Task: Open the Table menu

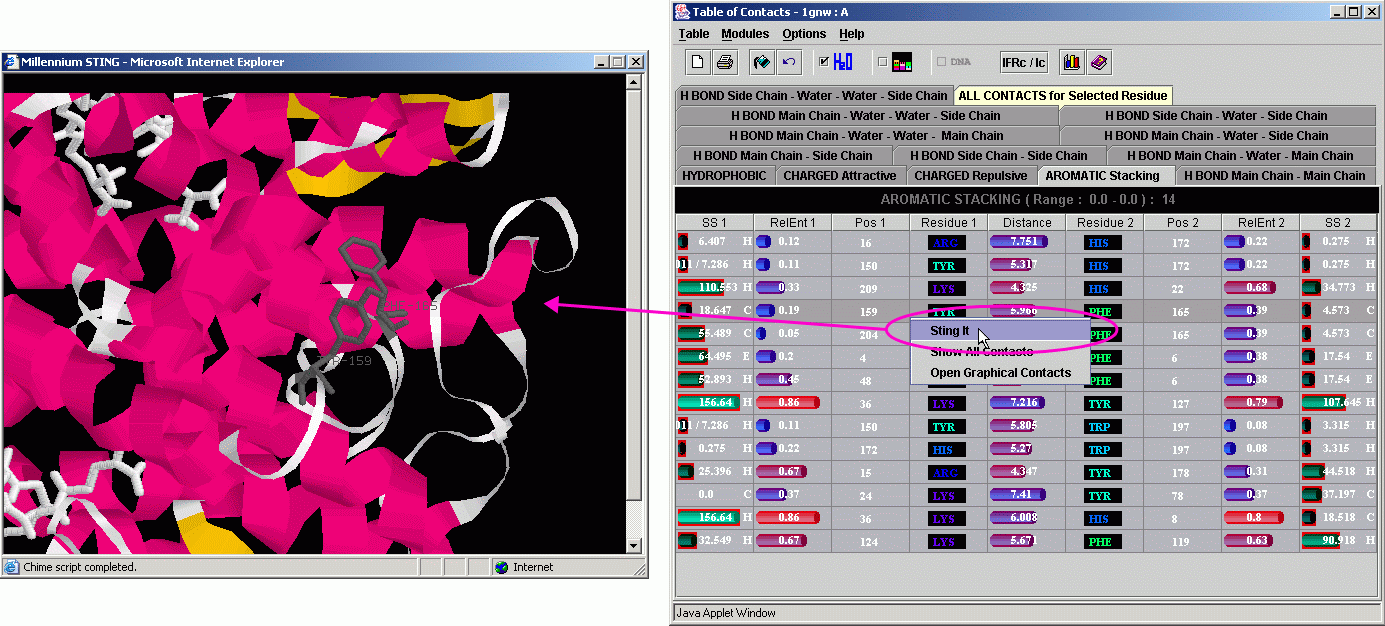Action: [694, 34]
